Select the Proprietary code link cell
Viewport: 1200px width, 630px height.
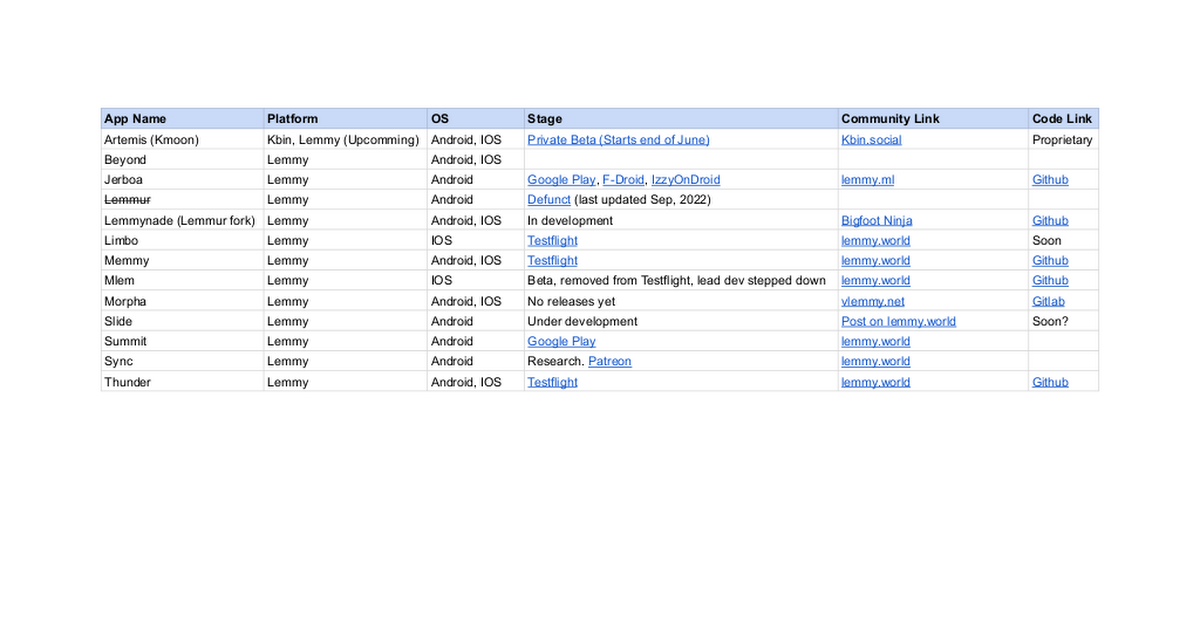click(x=1064, y=140)
